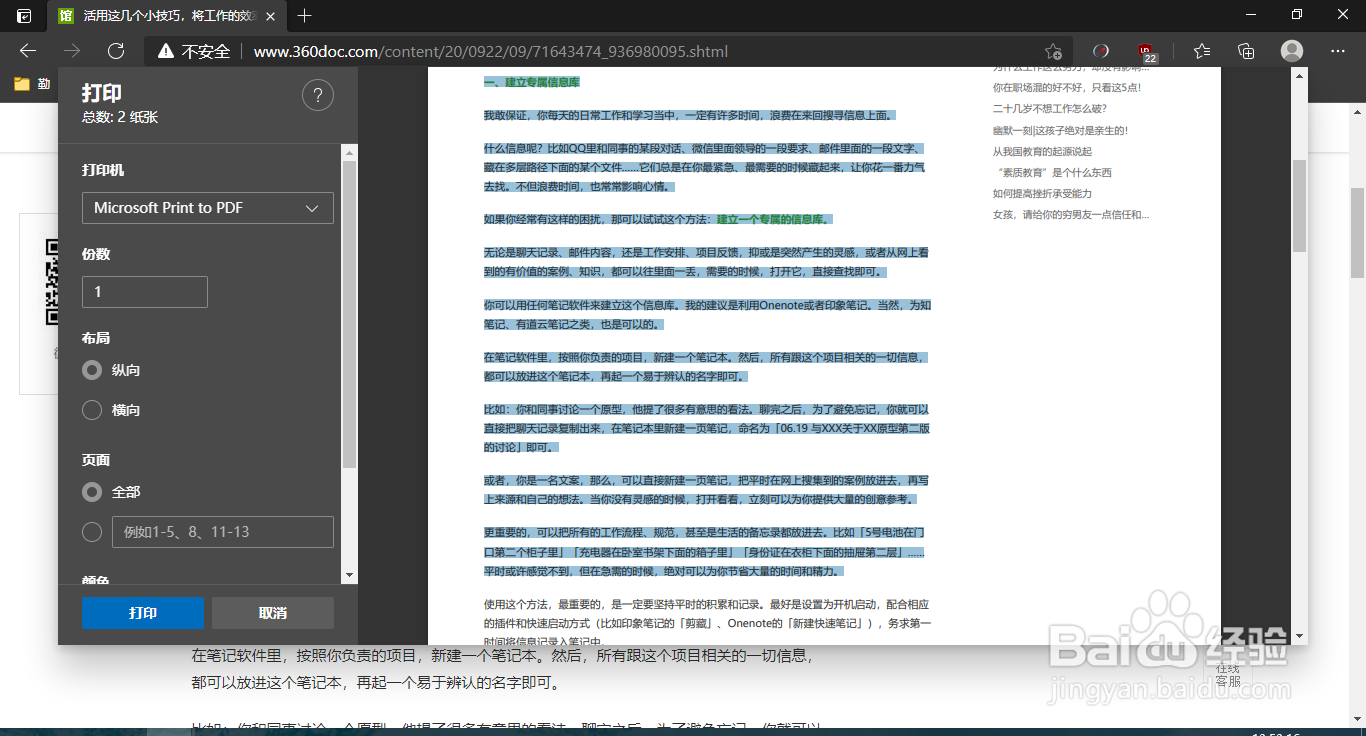Open browser Settings and more menu
Image resolution: width=1366 pixels, height=736 pixels.
click(1338, 51)
